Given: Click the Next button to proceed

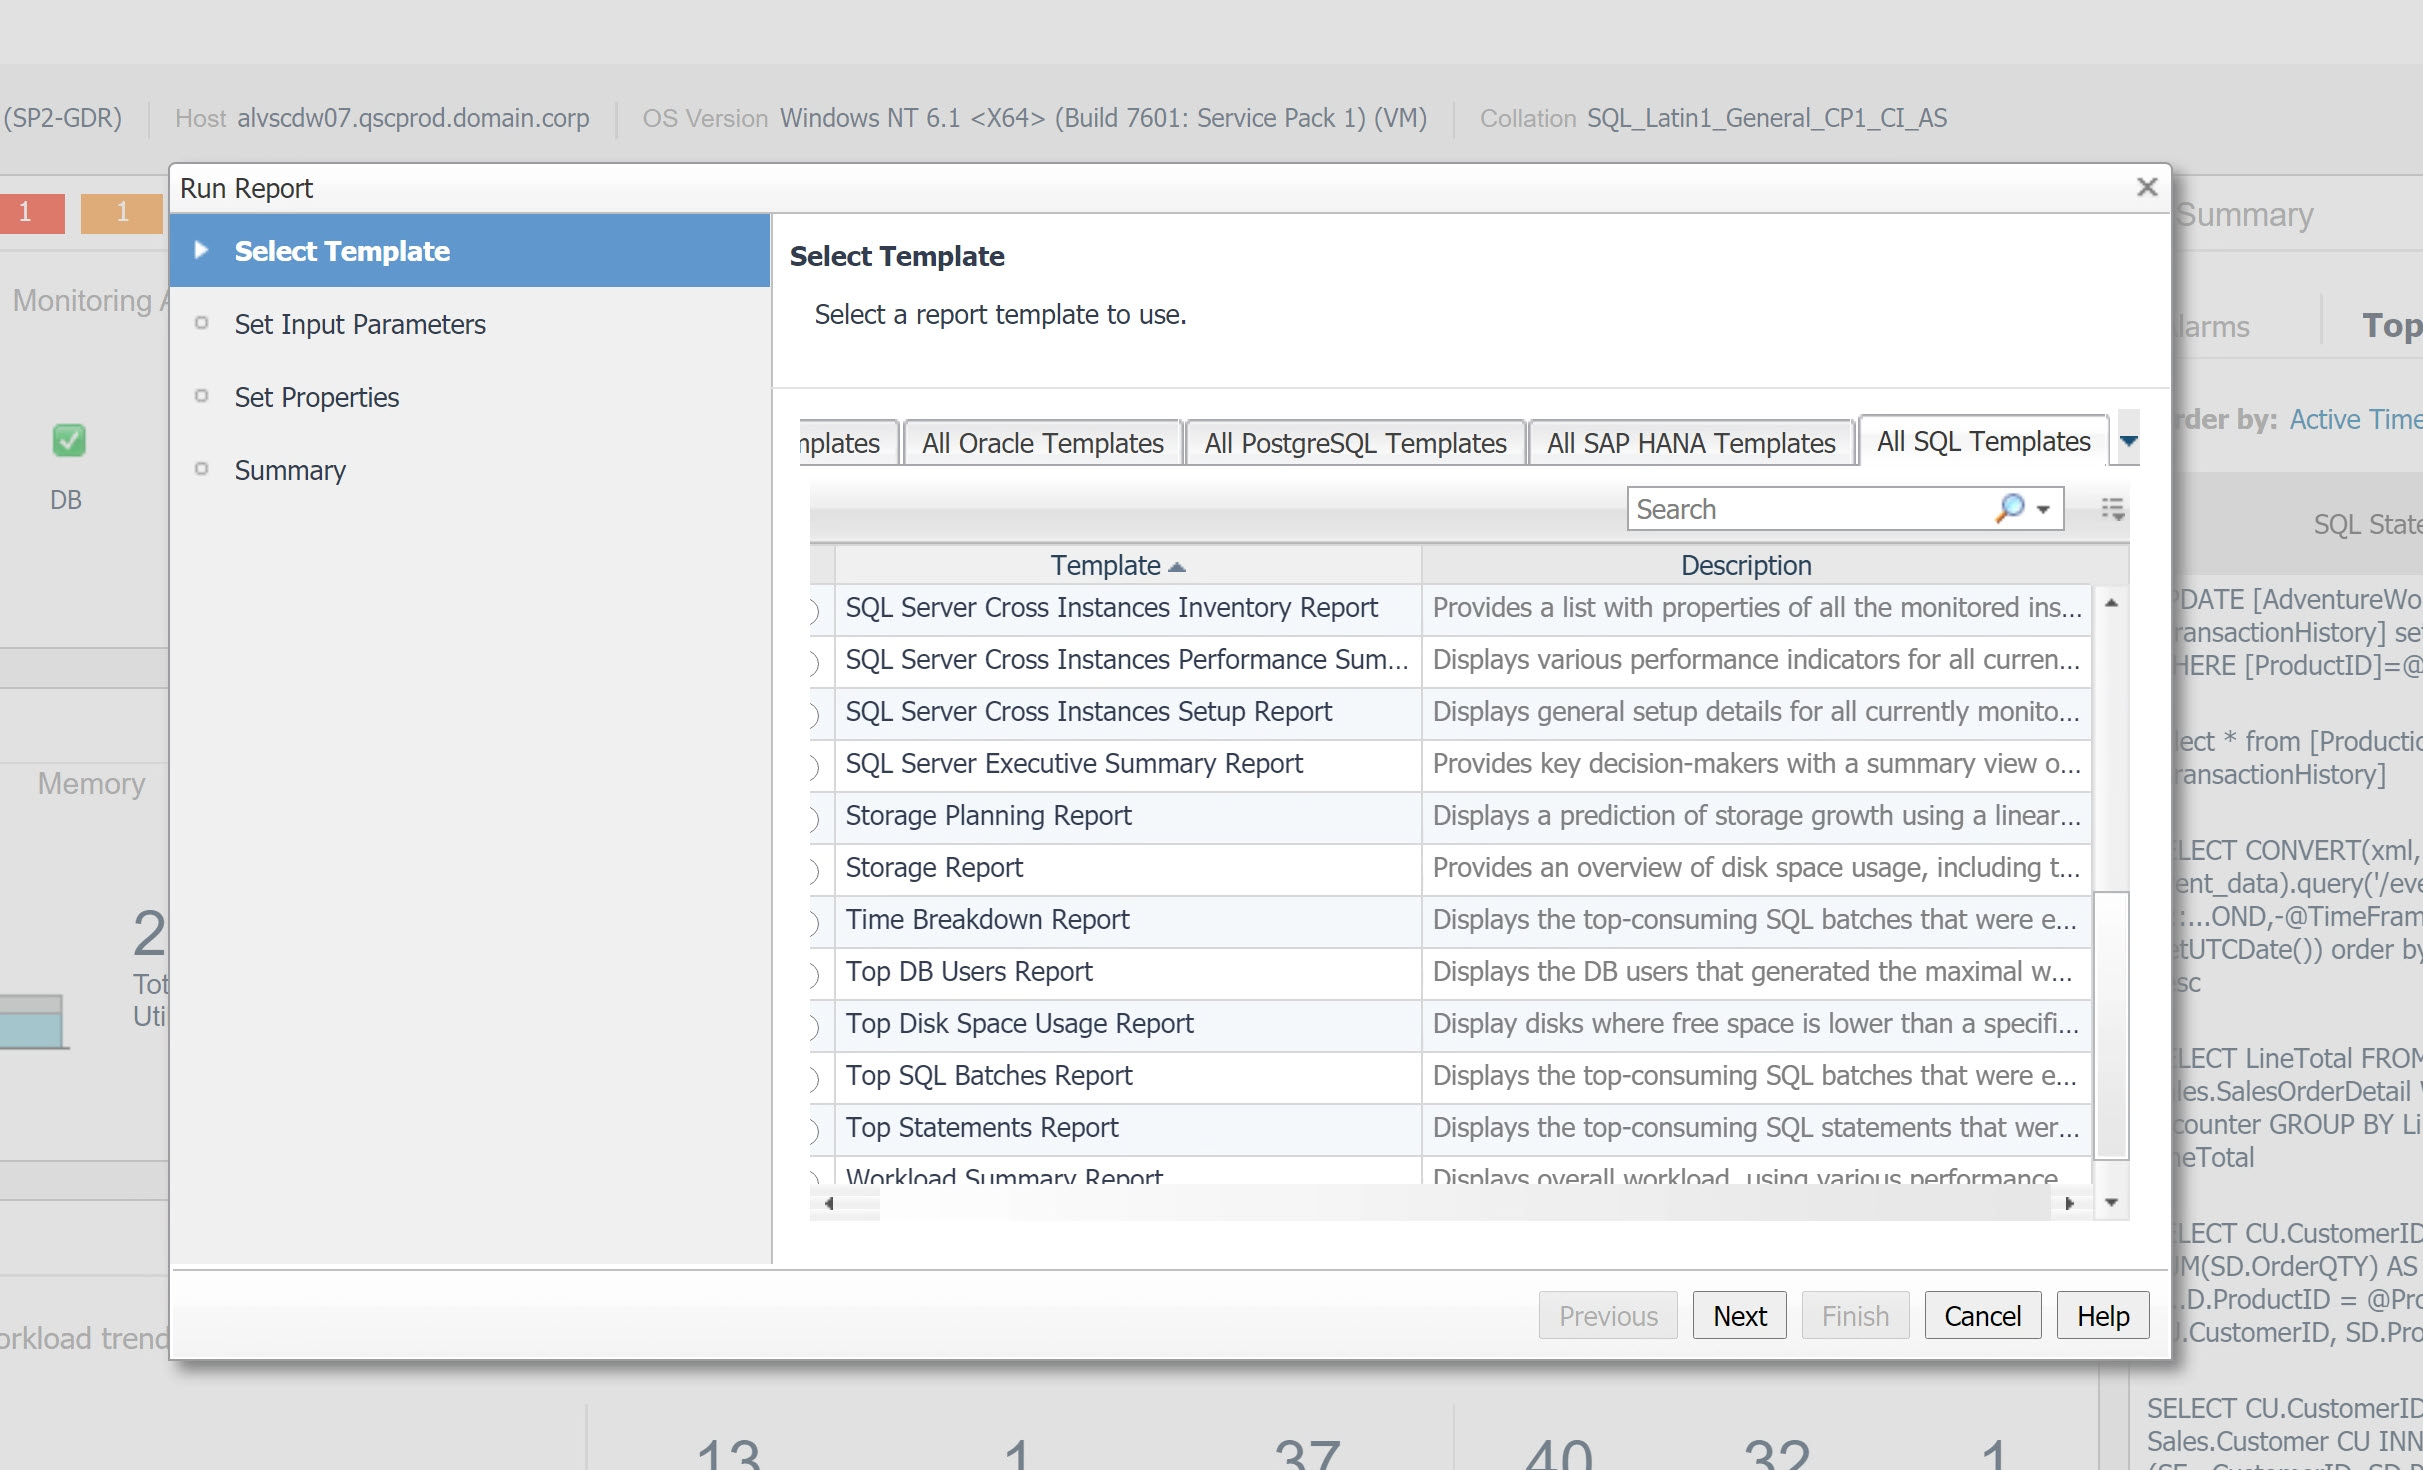Looking at the screenshot, I should tap(1738, 1316).
